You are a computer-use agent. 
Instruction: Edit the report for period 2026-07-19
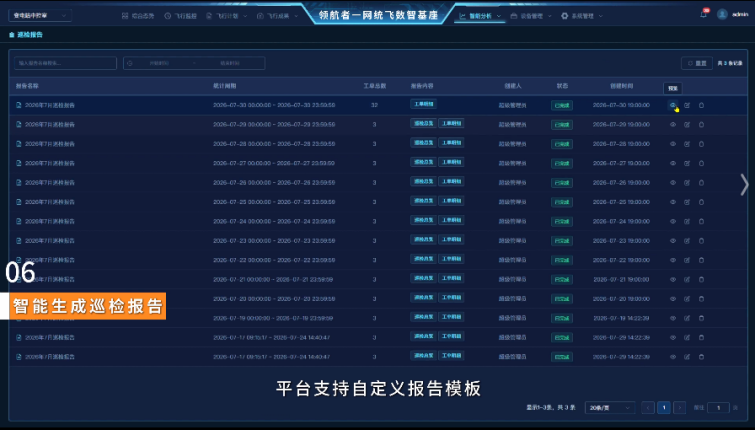(x=687, y=318)
